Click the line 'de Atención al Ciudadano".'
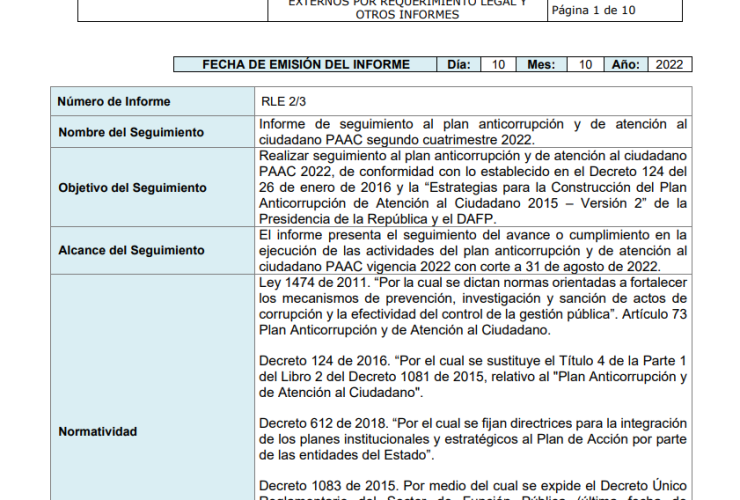 point(341,393)
